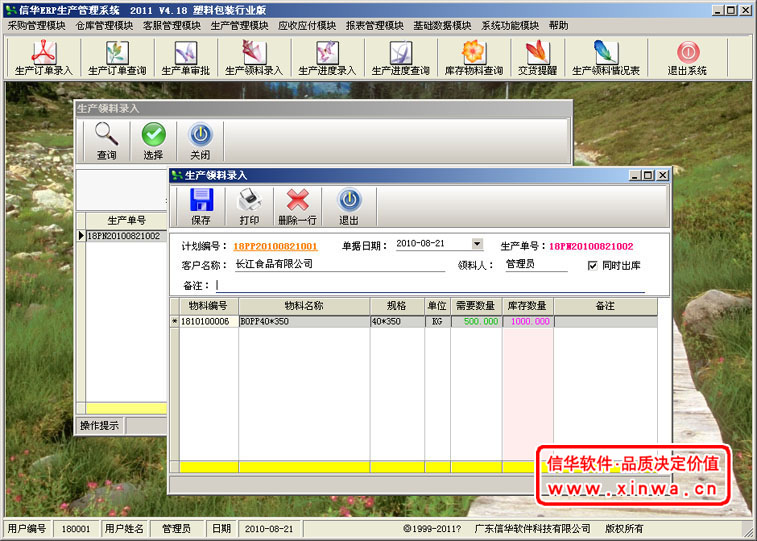Image resolution: width=757 pixels, height=541 pixels.
Task: Click 规格 cell 40*350
Action: (397, 321)
